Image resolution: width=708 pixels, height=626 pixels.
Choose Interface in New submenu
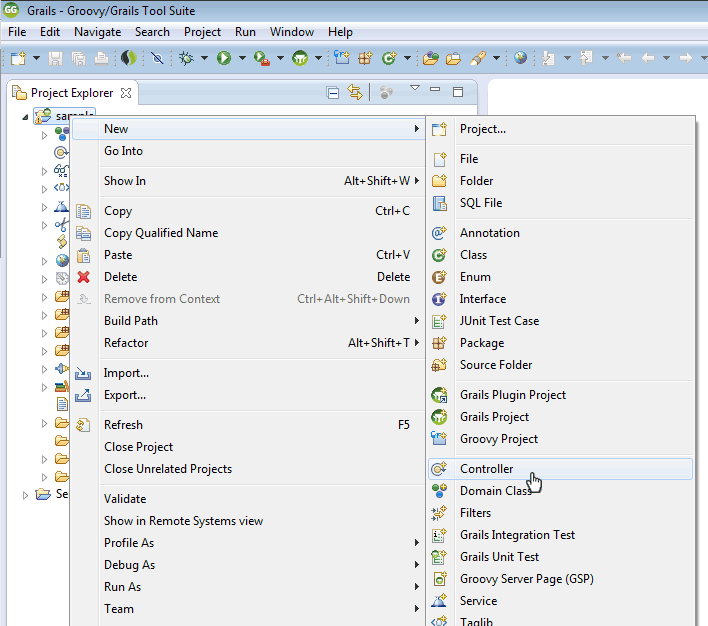point(560,299)
